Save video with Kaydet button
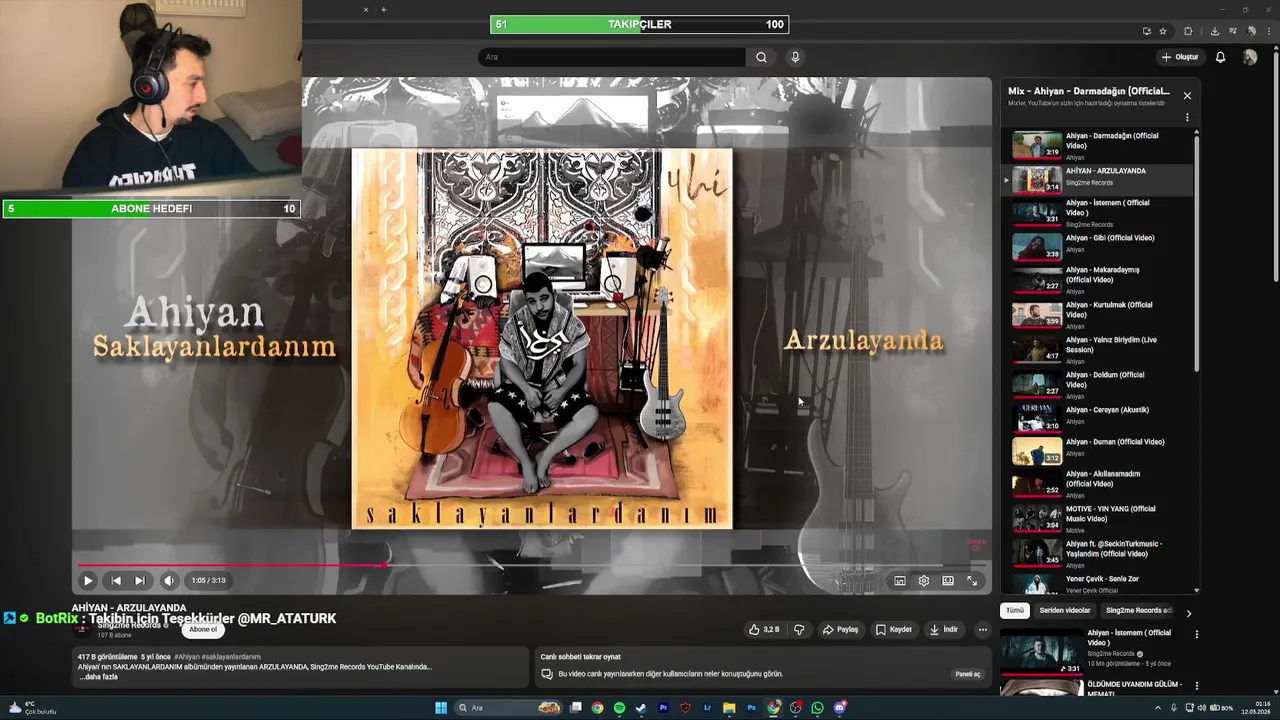The height and width of the screenshot is (720, 1280). 894,630
